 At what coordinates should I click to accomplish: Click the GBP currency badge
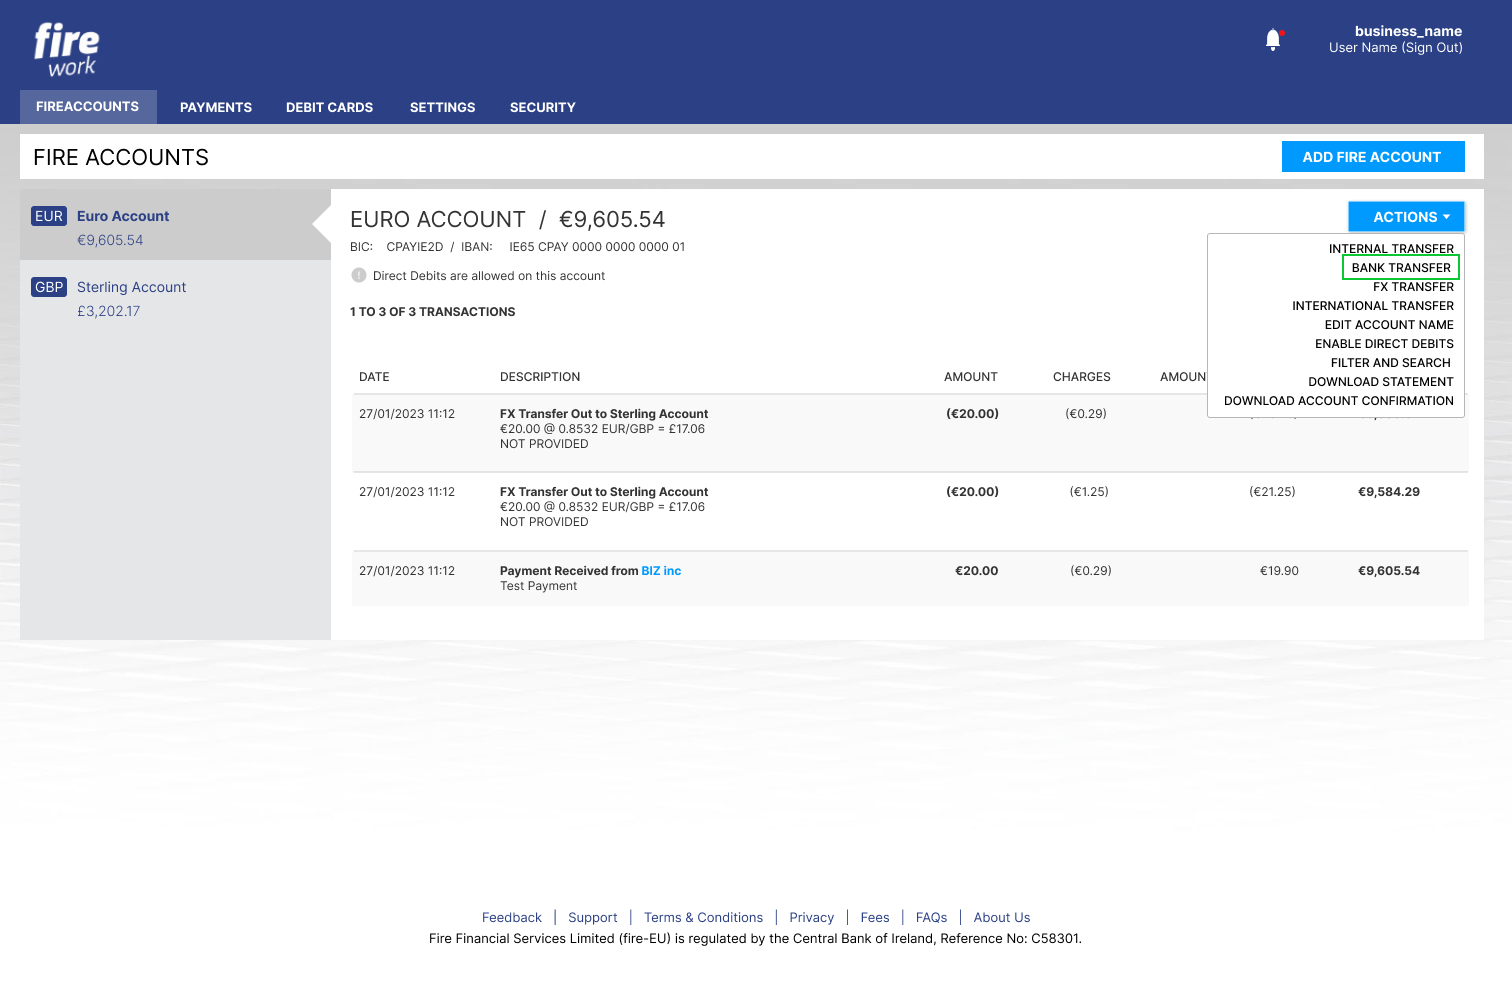(49, 287)
